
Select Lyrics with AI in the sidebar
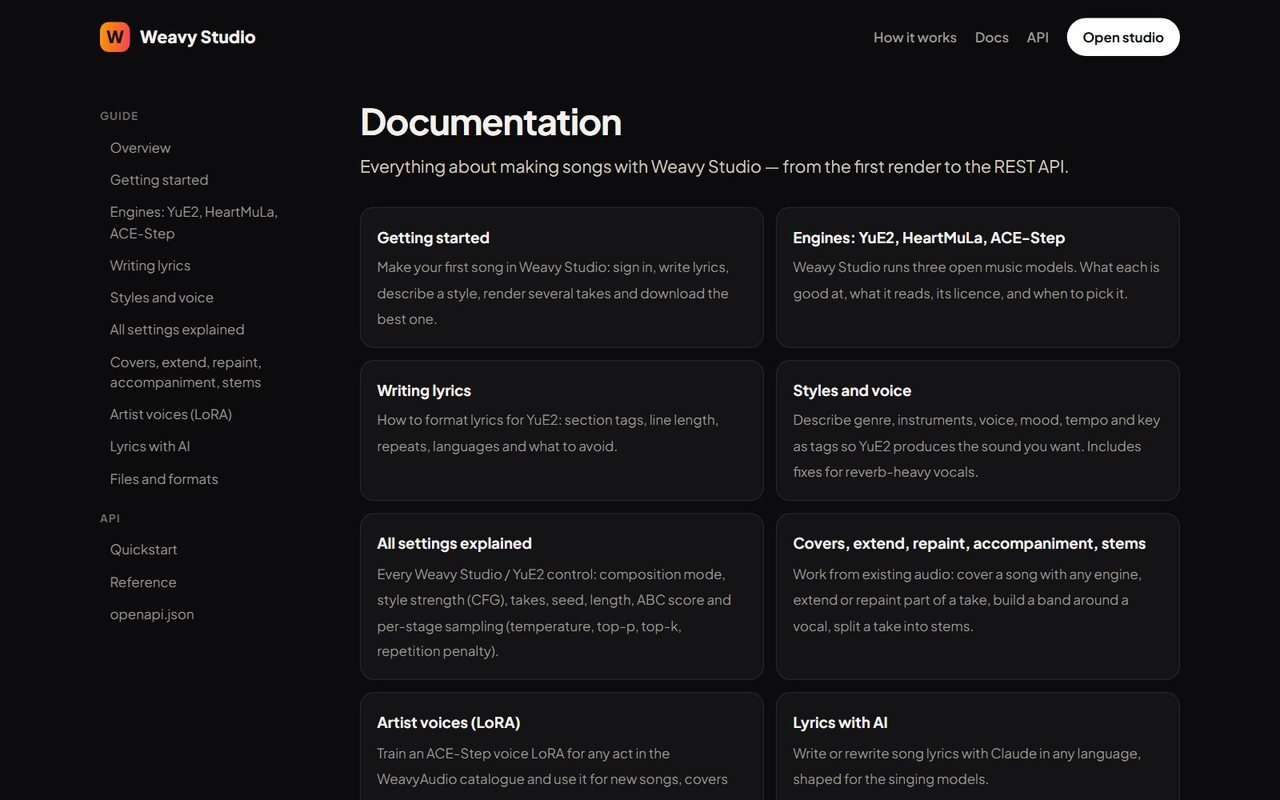click(150, 446)
